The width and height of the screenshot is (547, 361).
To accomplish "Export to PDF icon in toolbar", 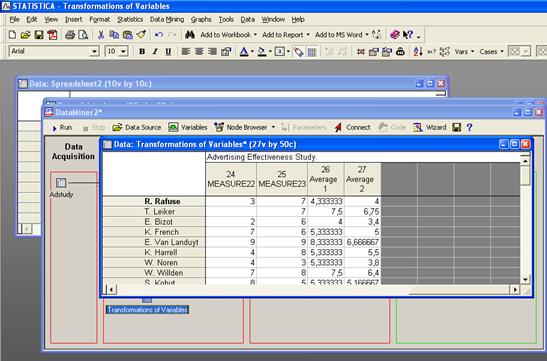I will (52, 35).
